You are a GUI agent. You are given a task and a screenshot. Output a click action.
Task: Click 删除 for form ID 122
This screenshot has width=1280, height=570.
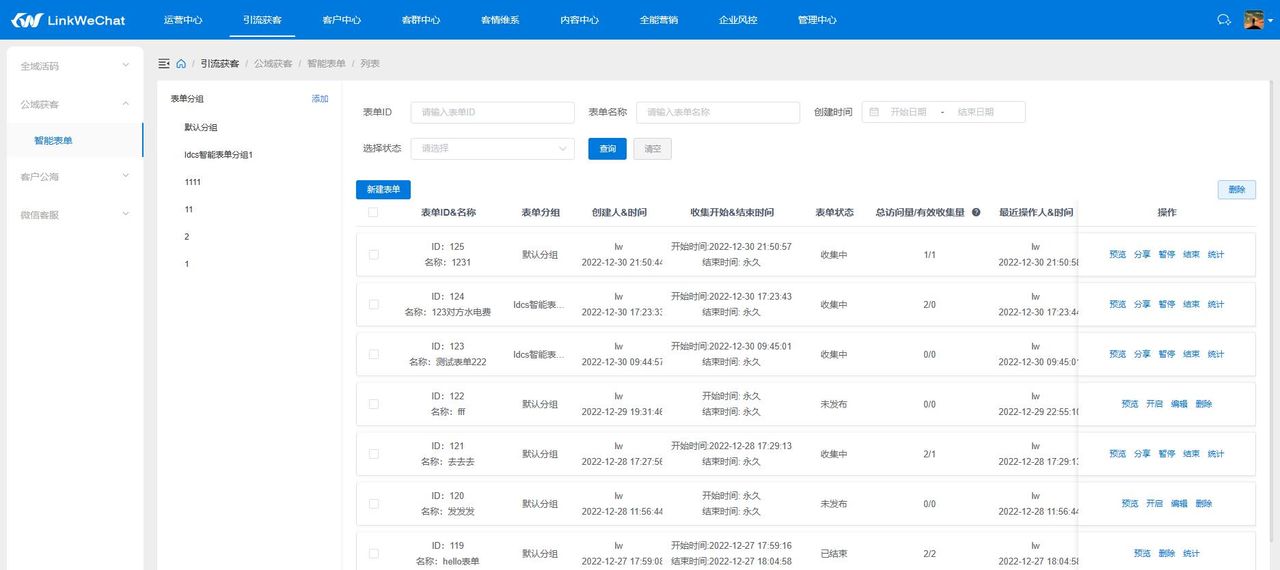click(1203, 404)
